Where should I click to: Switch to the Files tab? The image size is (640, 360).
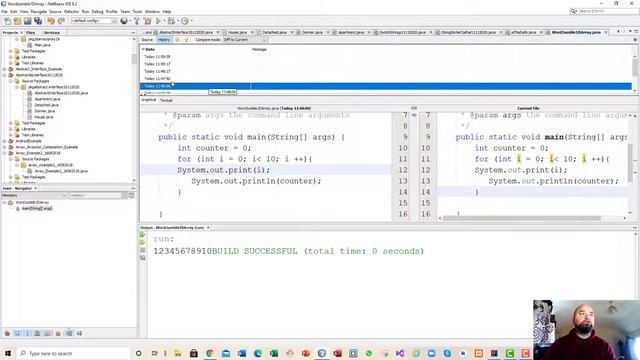pos(31,32)
